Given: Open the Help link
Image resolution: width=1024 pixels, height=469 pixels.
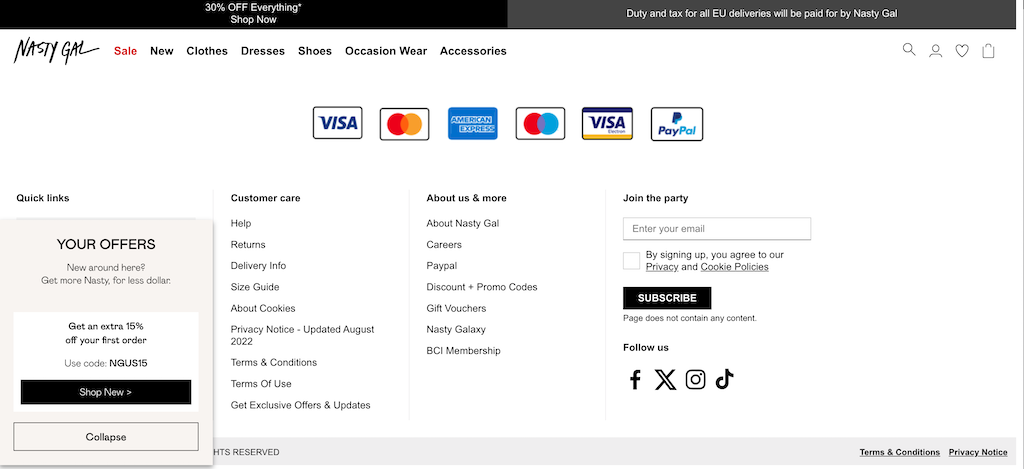Looking at the screenshot, I should pos(241,223).
